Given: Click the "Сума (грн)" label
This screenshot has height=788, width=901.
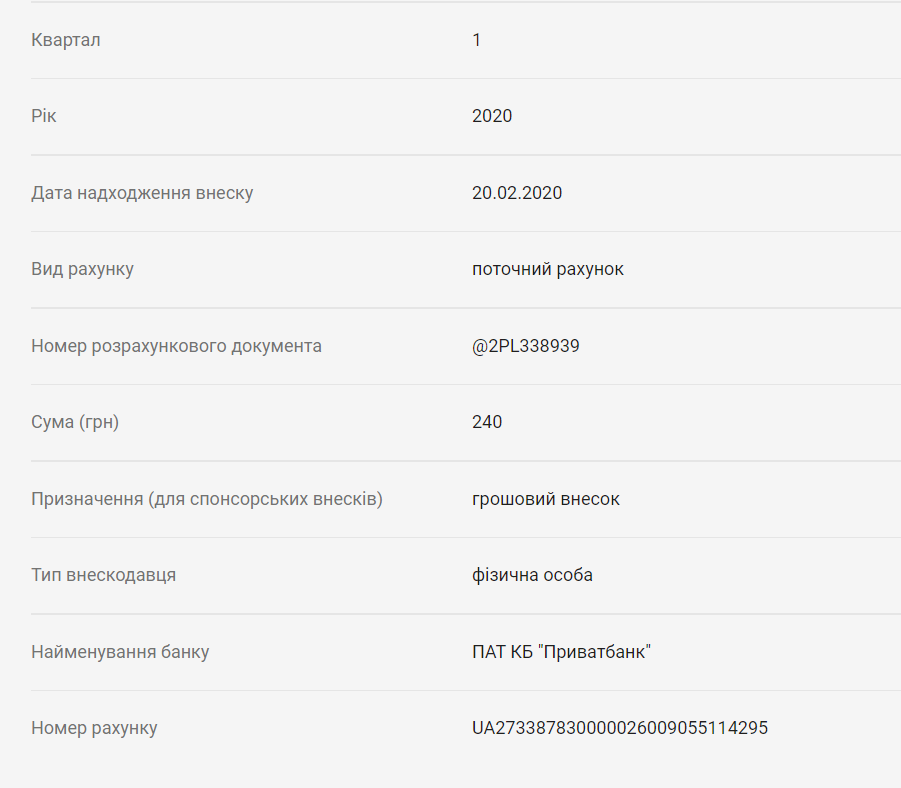Looking at the screenshot, I should click(75, 422).
